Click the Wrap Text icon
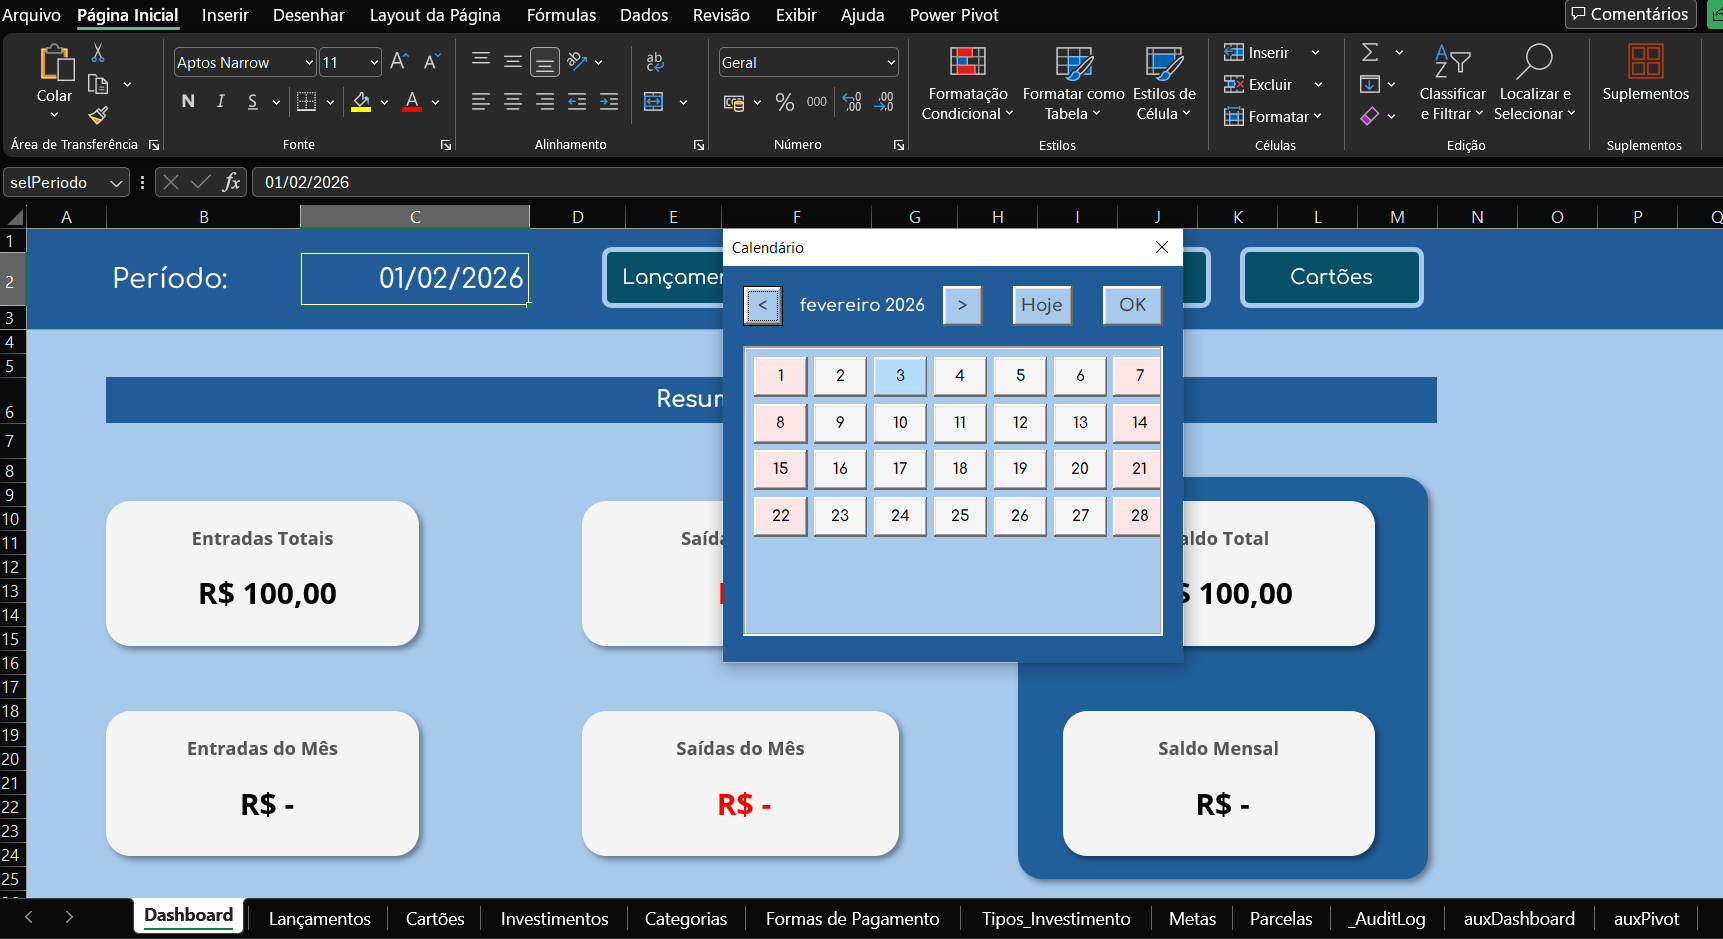Viewport: 1723px width, 939px height. (x=655, y=62)
